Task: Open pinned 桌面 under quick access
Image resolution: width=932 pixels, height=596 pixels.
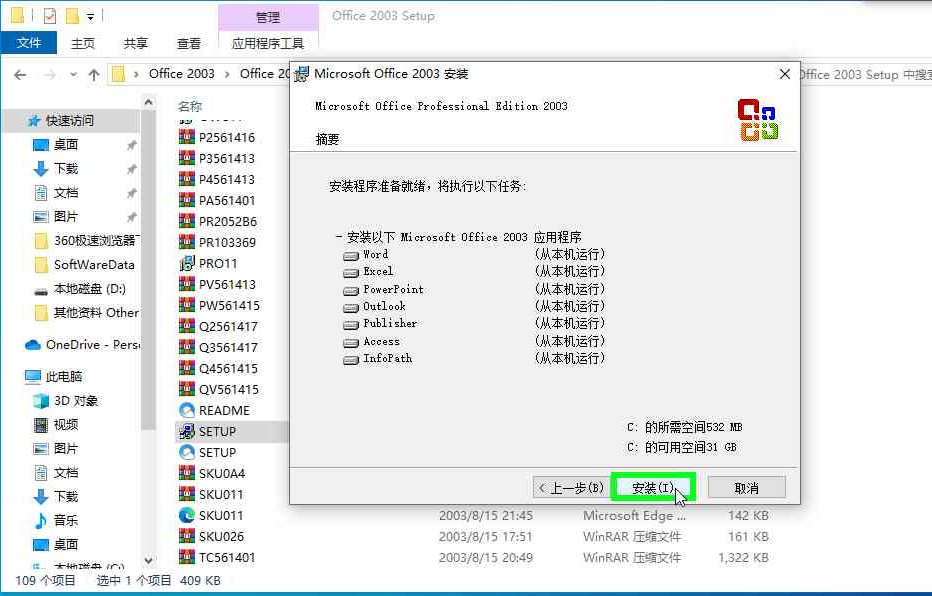Action: [x=66, y=144]
